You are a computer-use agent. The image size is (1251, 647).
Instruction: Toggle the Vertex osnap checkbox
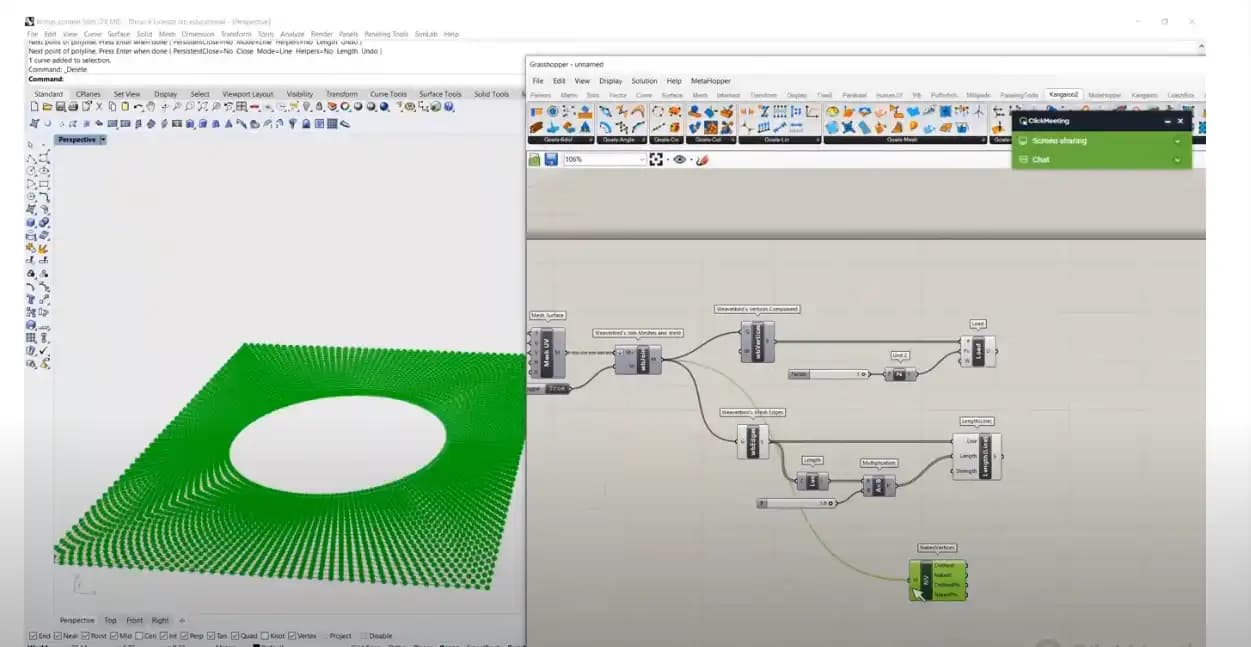[x=291, y=636]
